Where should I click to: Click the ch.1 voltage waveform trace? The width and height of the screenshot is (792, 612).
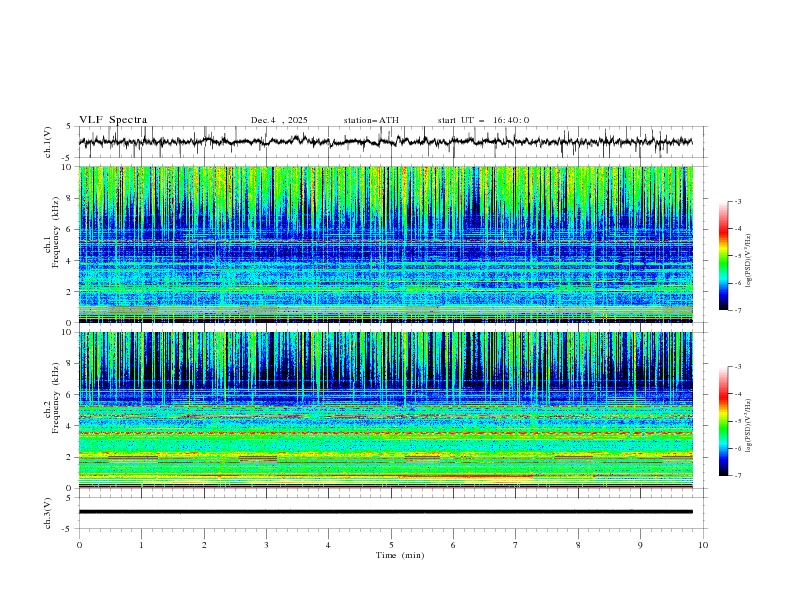(385, 142)
